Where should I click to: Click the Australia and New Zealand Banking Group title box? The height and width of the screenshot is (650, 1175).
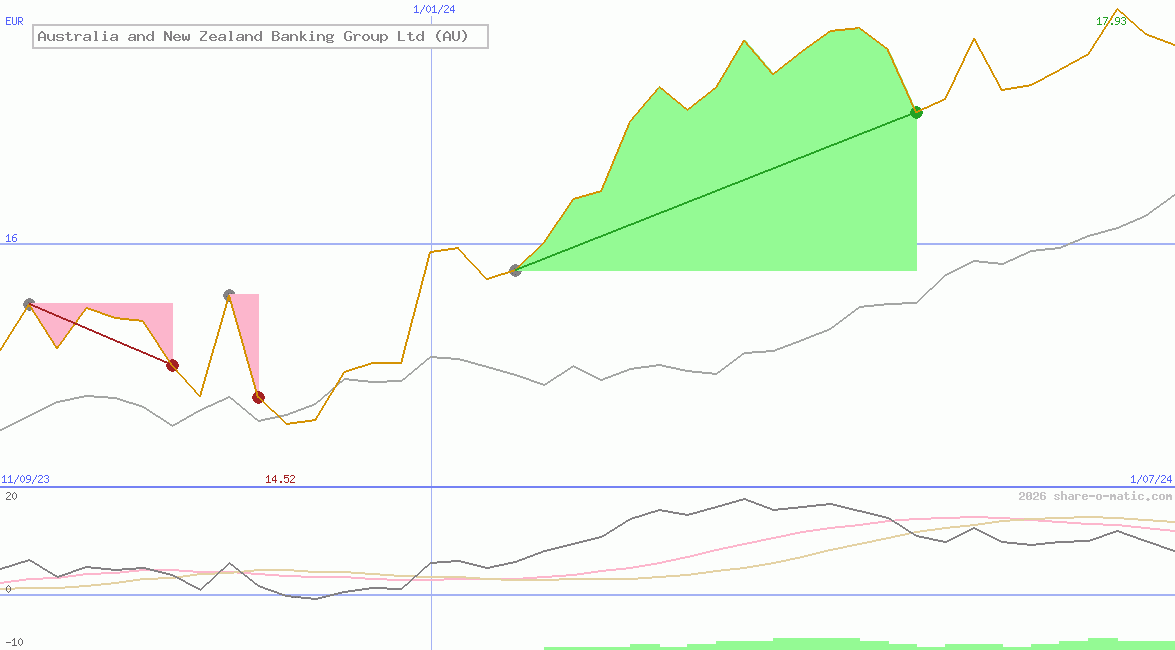coord(260,37)
